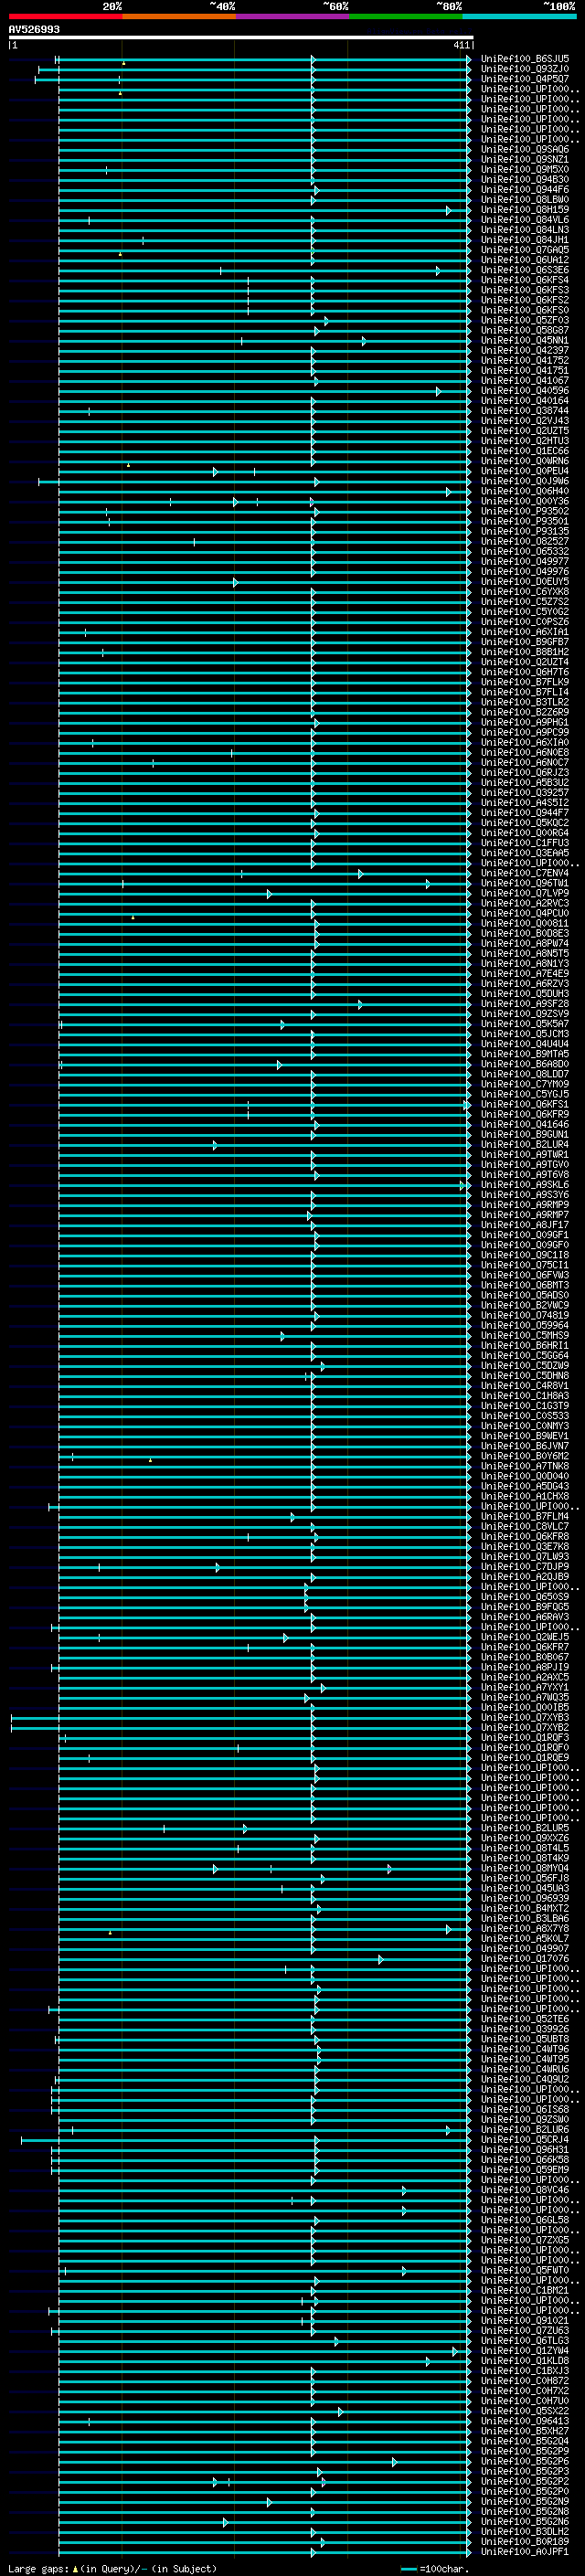Image resolution: width=585 pixels, height=2576 pixels.
Task: Open hit UniRef100_Q45NN1
Action: pyautogui.click(x=525, y=340)
